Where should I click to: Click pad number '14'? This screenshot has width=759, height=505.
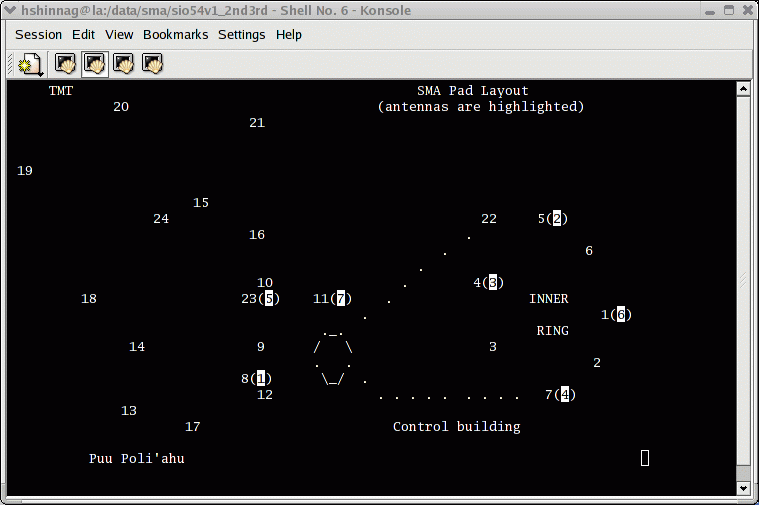click(137, 347)
